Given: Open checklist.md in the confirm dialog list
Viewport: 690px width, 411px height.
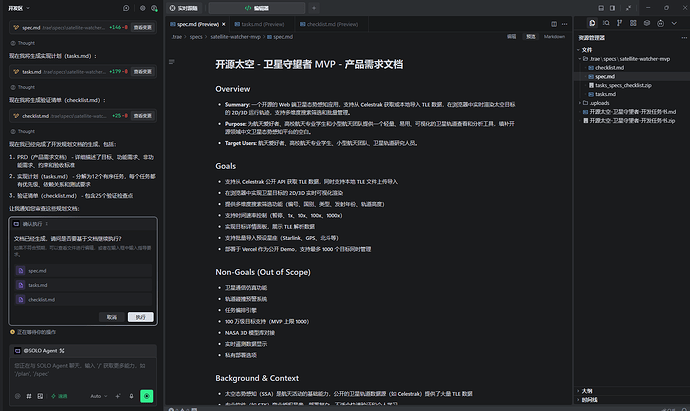Looking at the screenshot, I should [x=83, y=300].
